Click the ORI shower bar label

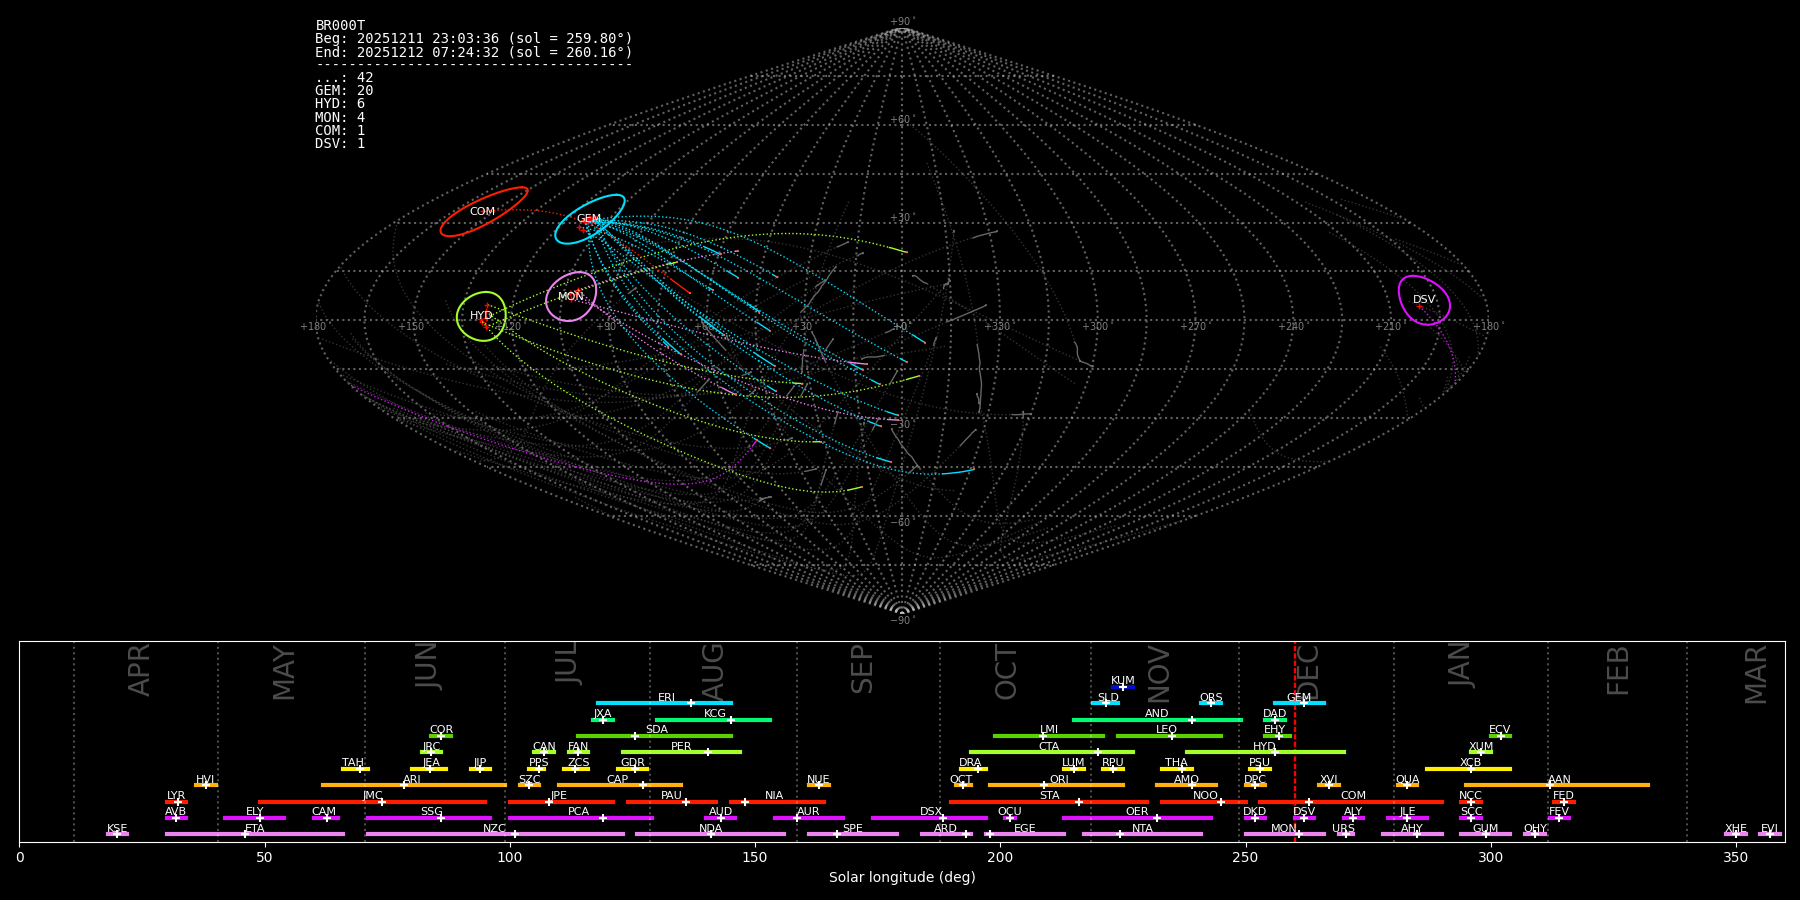(x=1059, y=779)
